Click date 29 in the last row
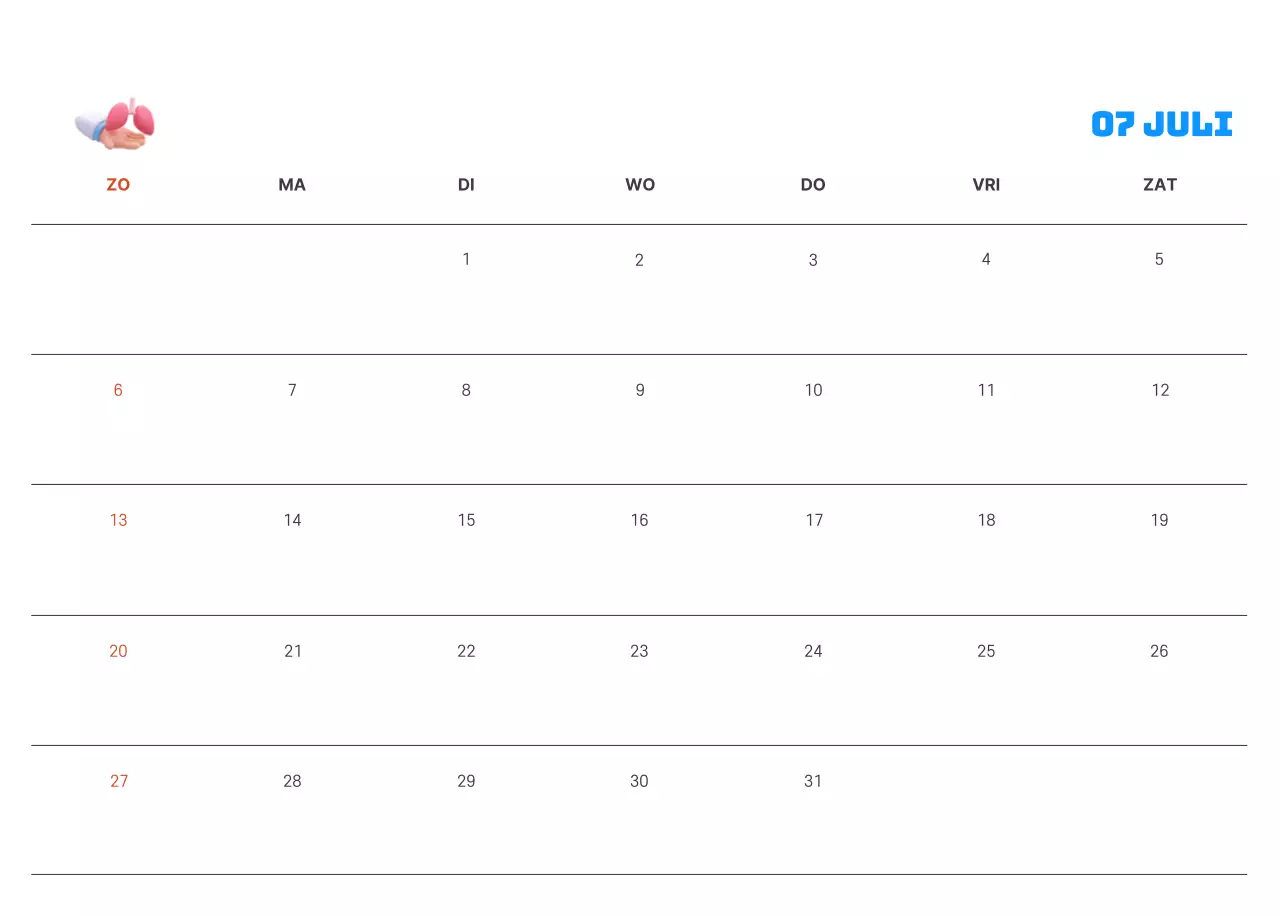Screen dimensions: 1280x916 click(x=466, y=781)
